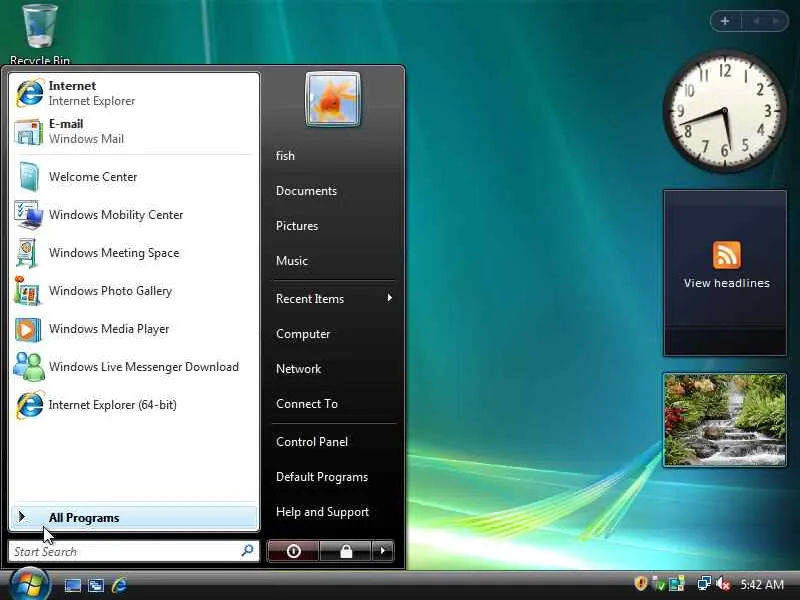Open the Internet Explorer icon beside Internet

click(x=29, y=93)
